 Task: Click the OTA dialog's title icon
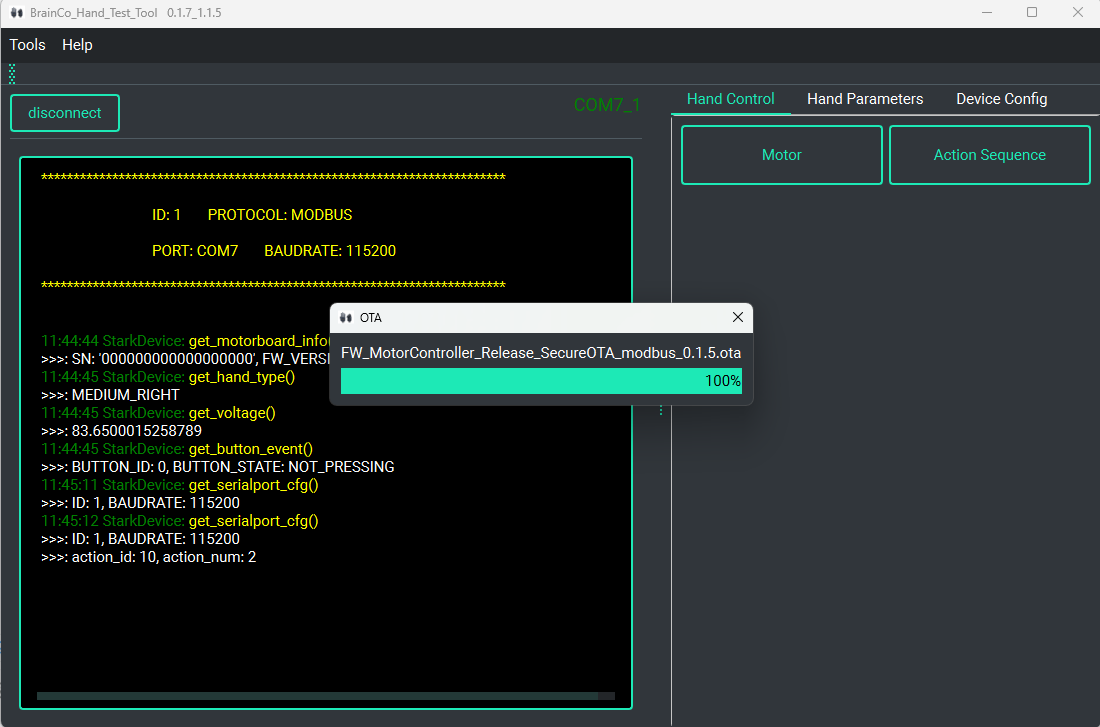tap(346, 318)
